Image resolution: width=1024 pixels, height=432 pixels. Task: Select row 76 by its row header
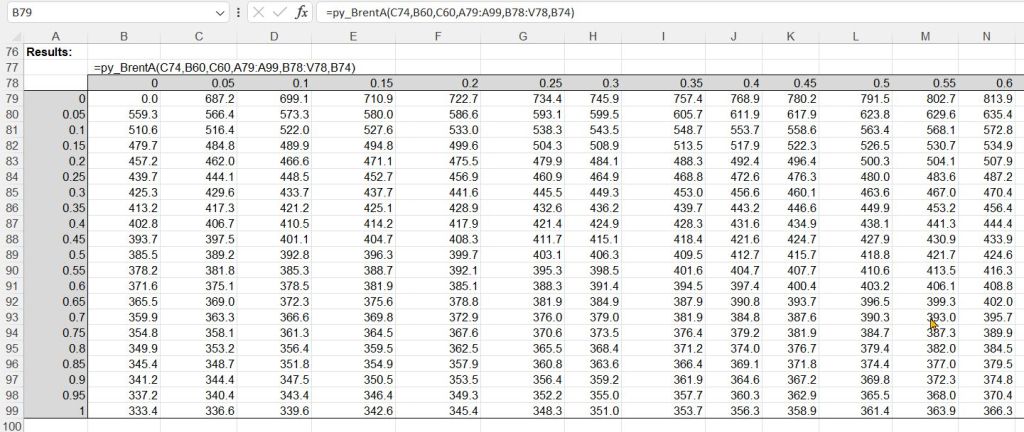click(11, 51)
